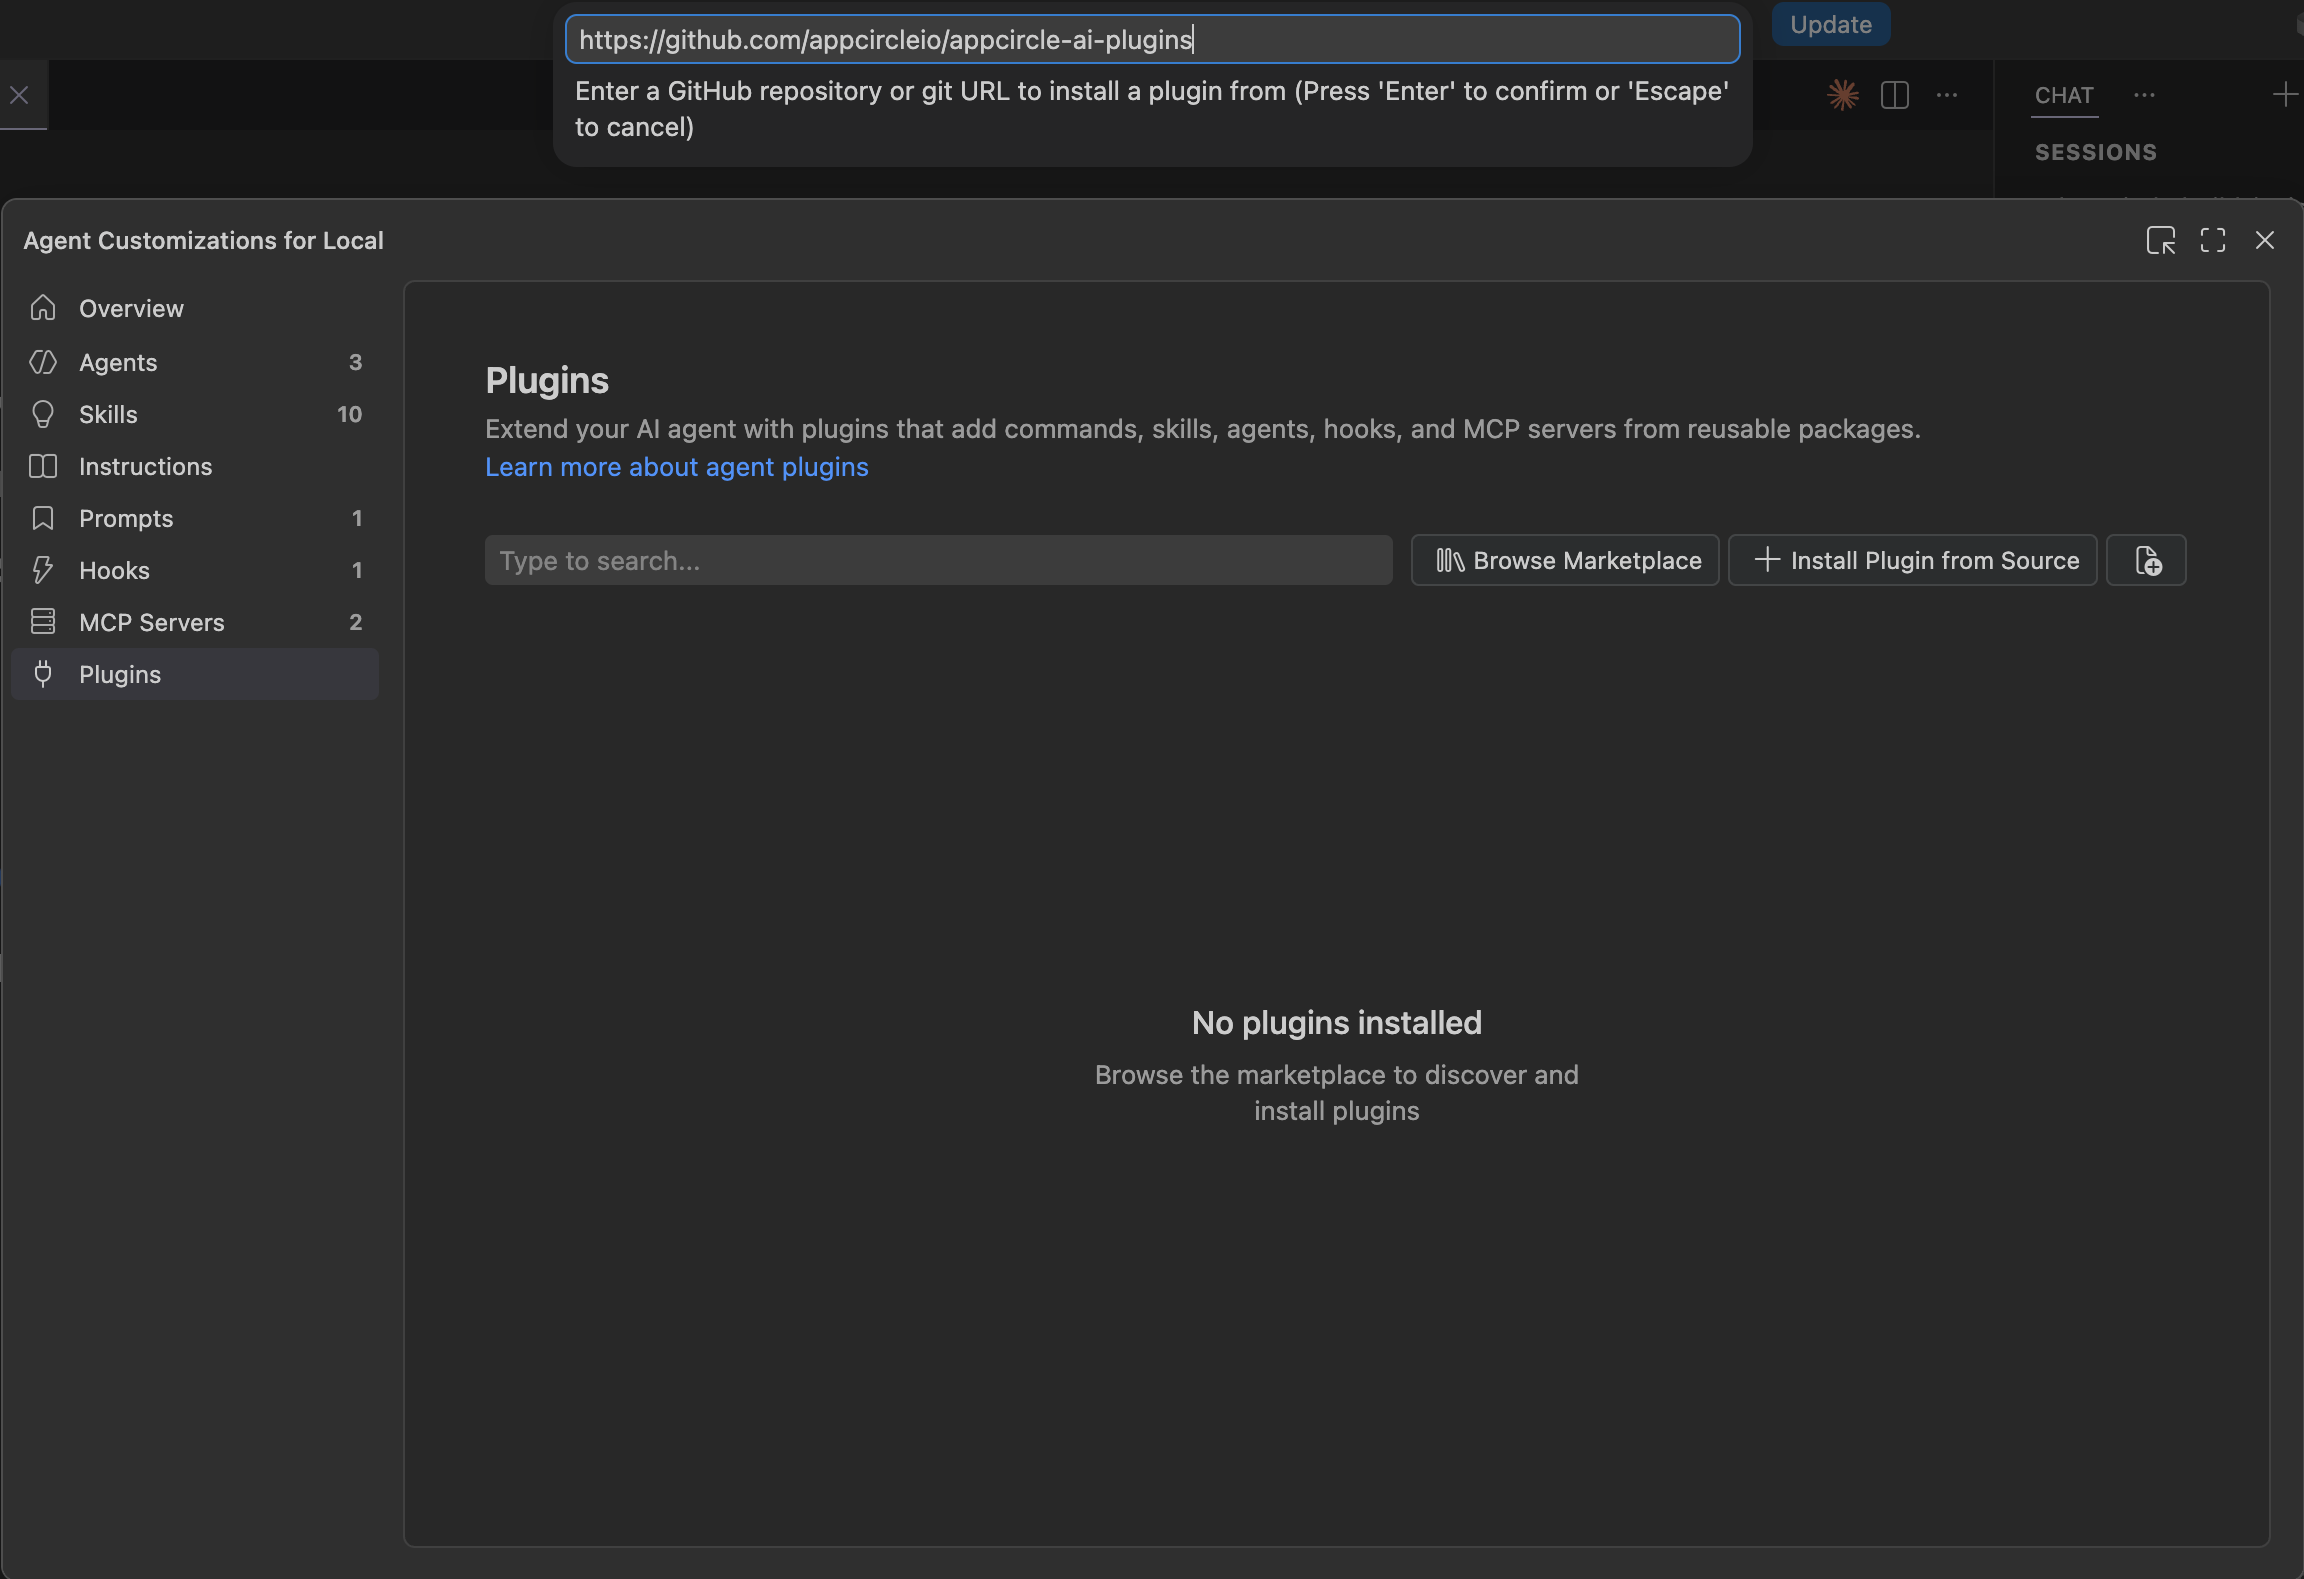
Task: Click the Plugins plug icon
Action: 43,674
